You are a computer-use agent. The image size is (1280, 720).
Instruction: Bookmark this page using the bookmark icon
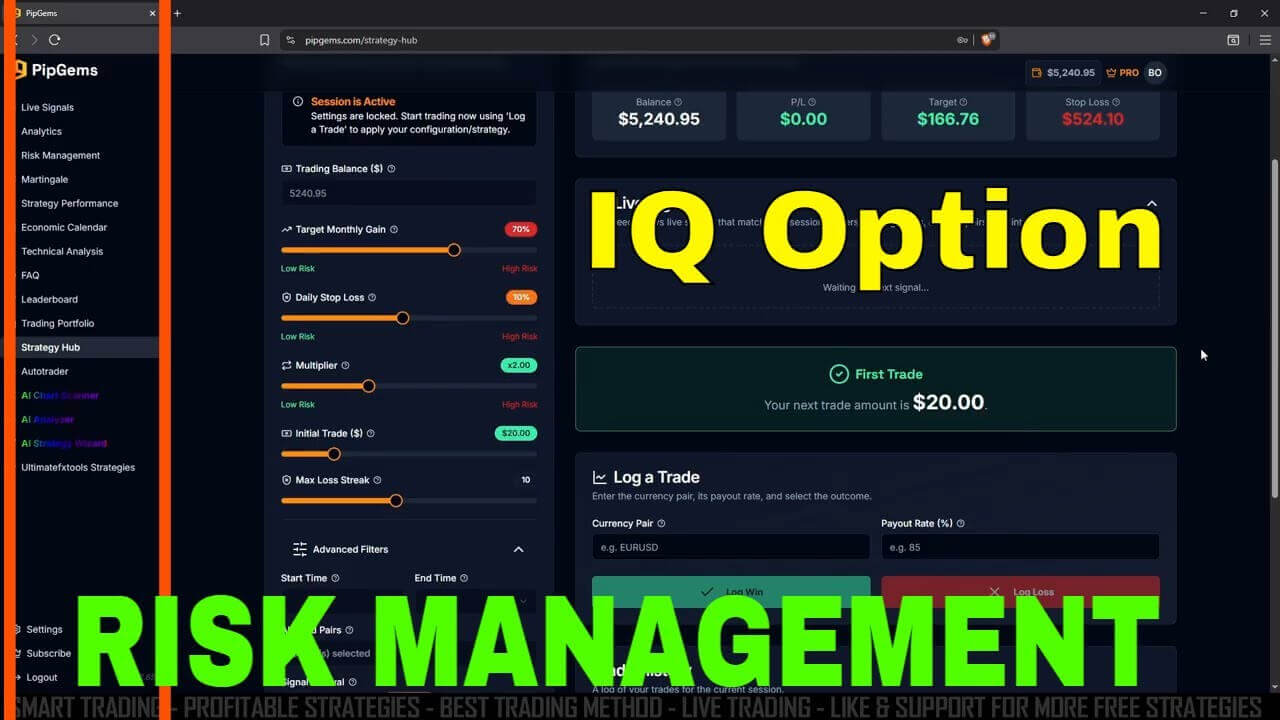pyautogui.click(x=264, y=40)
